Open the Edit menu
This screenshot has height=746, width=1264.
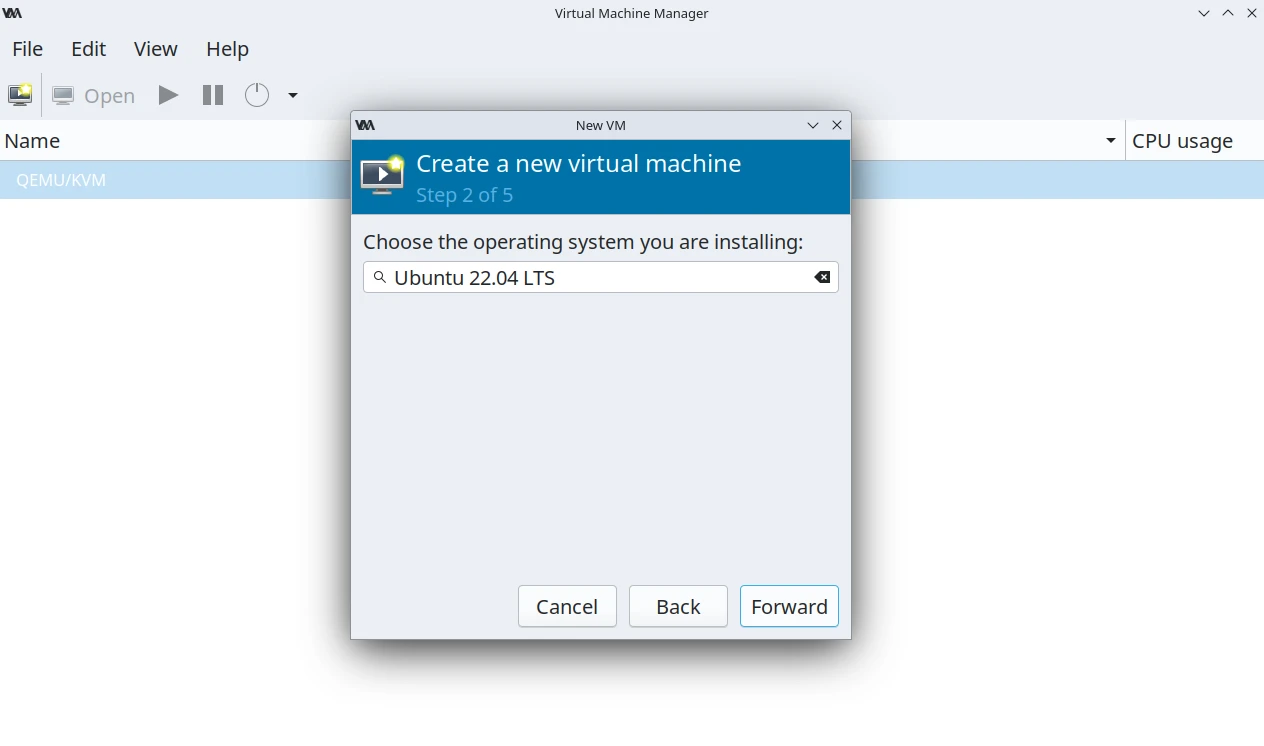click(88, 49)
